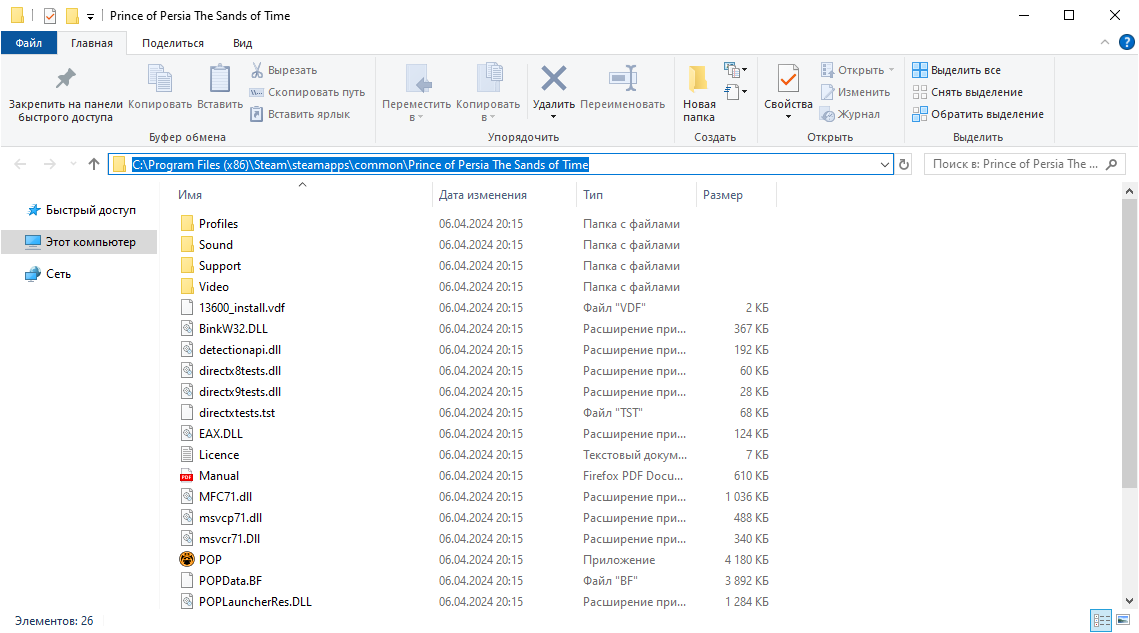Refresh the folder view
This screenshot has height=633, width=1139.
[x=904, y=164]
